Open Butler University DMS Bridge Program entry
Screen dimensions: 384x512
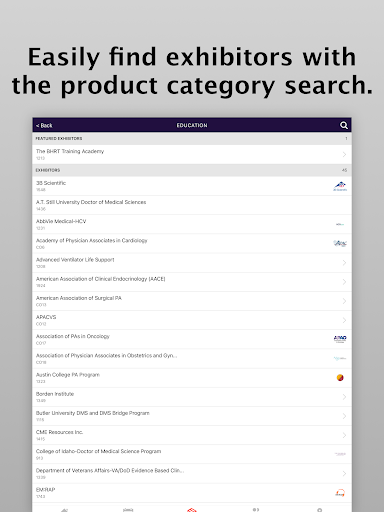pyautogui.click(x=192, y=416)
